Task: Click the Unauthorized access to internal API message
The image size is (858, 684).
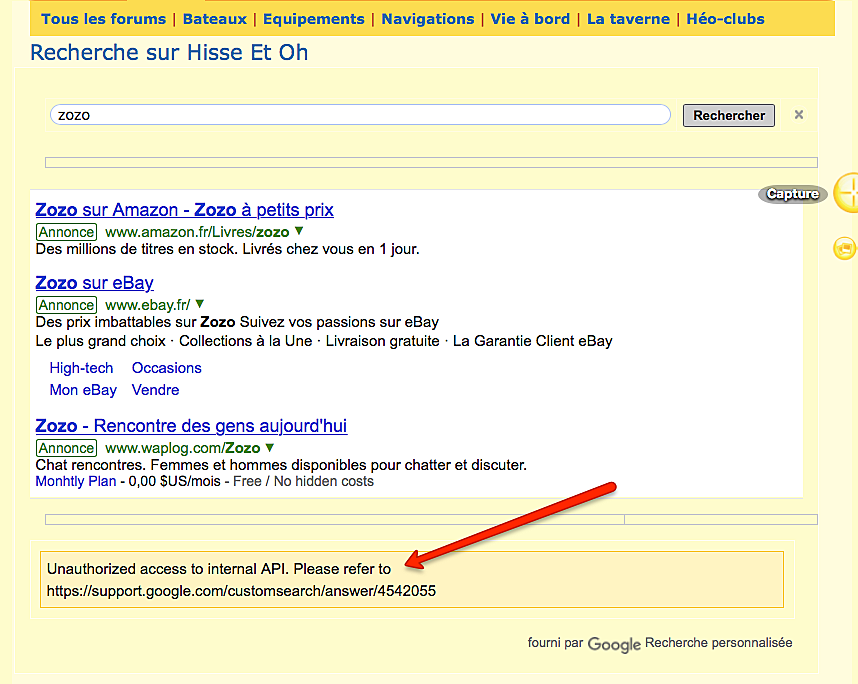Action: click(x=219, y=569)
